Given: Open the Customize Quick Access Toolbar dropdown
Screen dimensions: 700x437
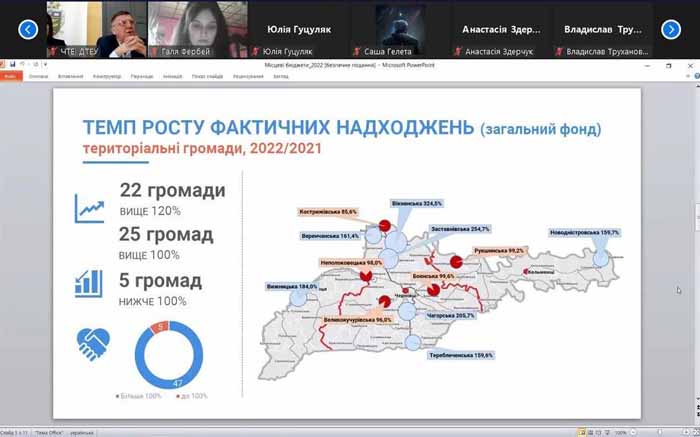Looking at the screenshot, I should pyautogui.click(x=45, y=65).
